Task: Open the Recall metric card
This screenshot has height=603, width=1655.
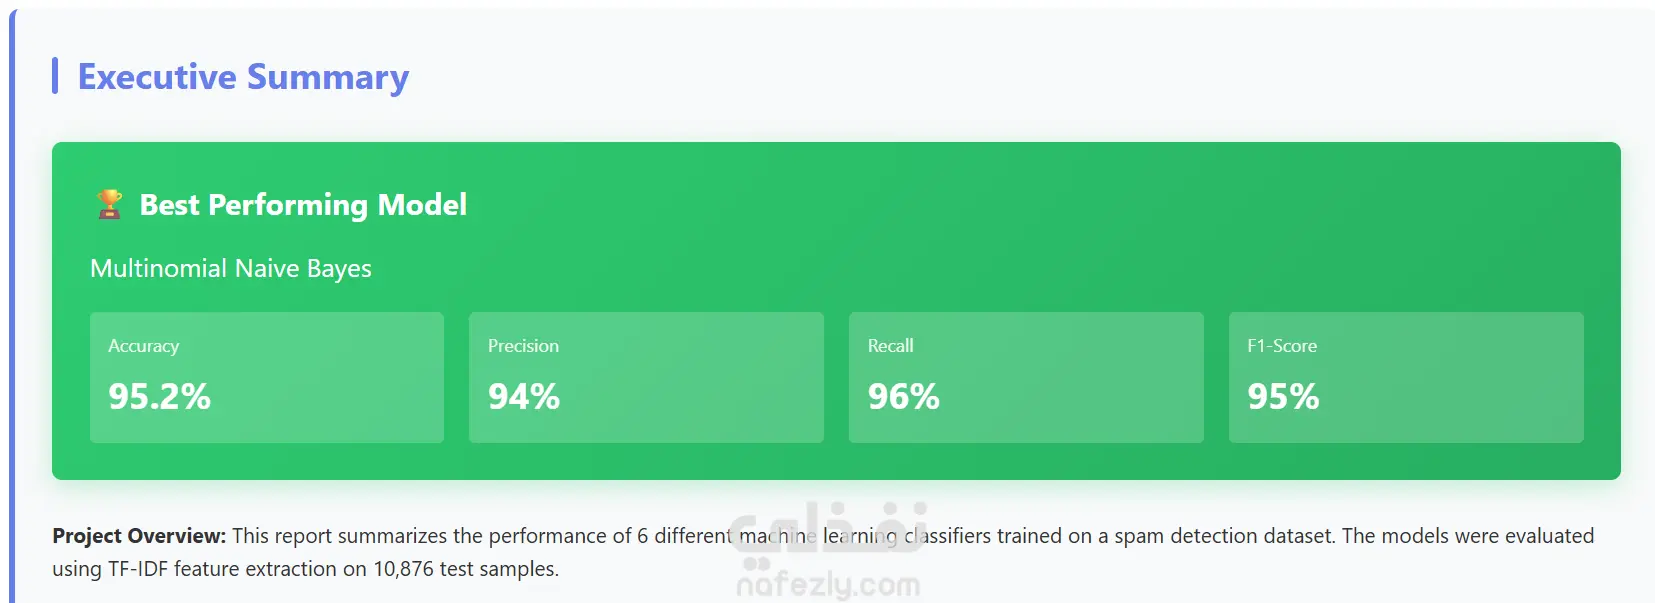Action: [1026, 377]
